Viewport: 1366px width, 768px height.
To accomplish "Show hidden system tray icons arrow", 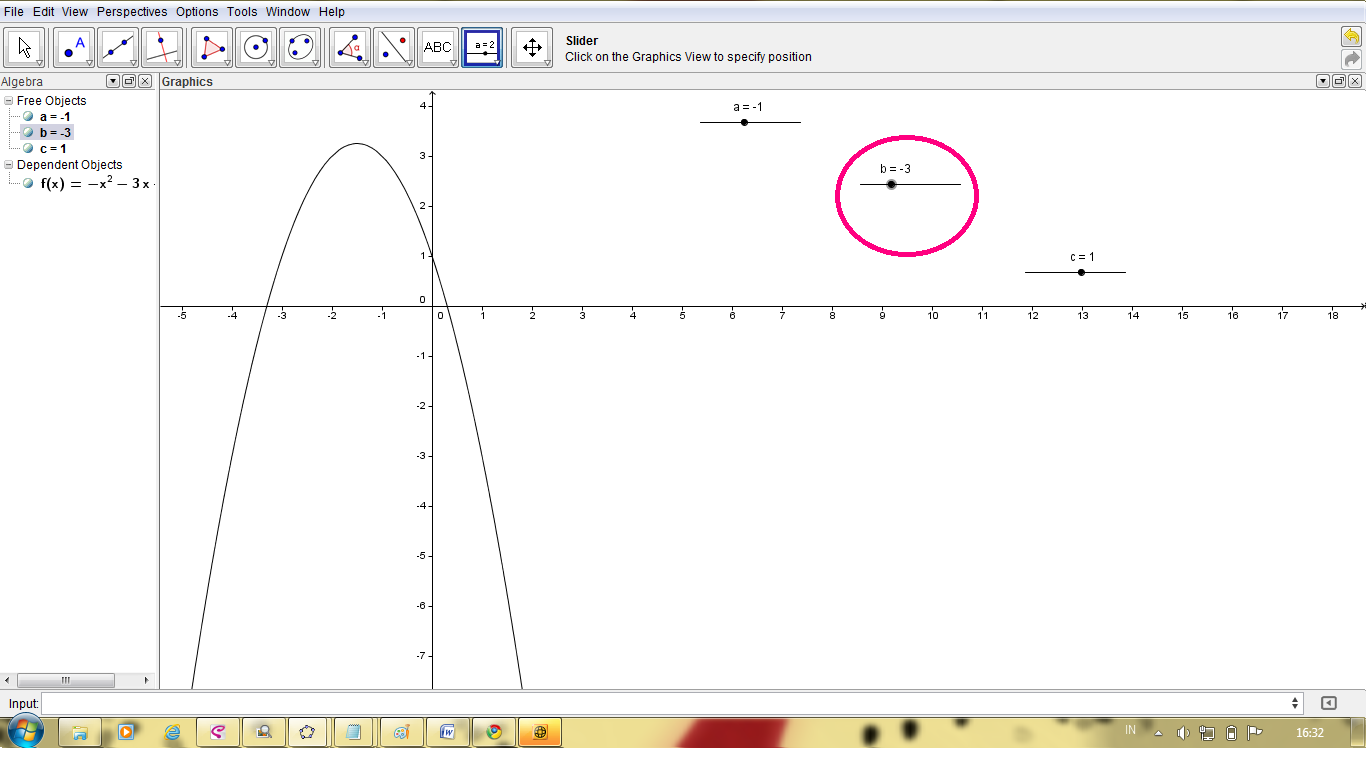I will pyautogui.click(x=1159, y=733).
